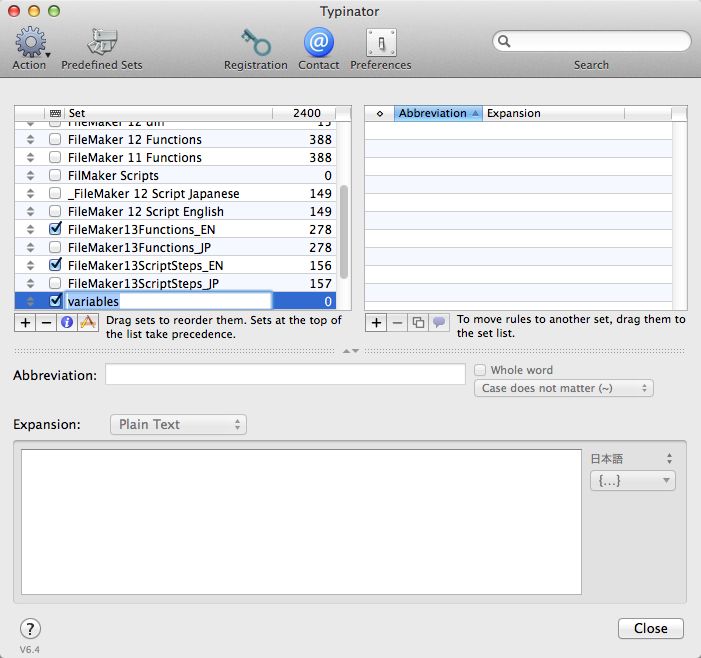
Task: Click reorder handle for FilMaker Scripts
Action: [x=30, y=175]
